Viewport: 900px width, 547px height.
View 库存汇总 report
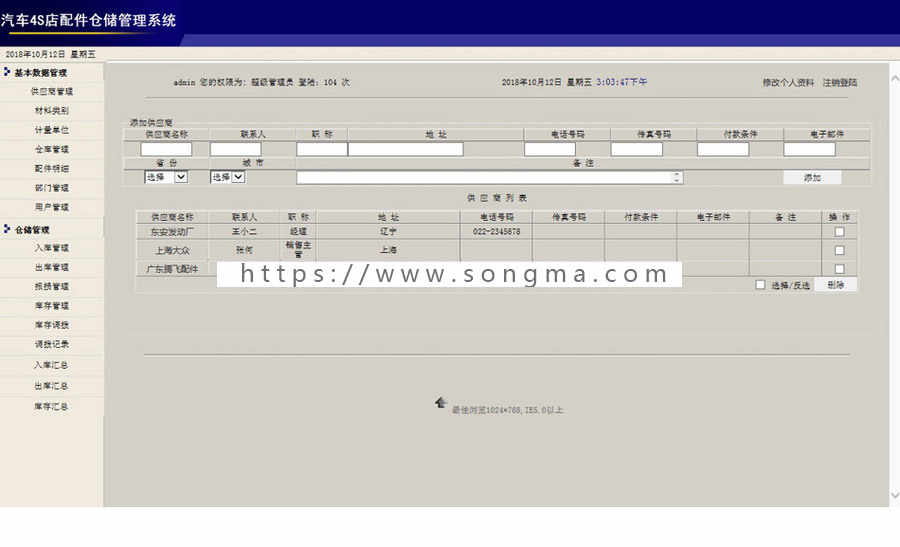click(x=51, y=406)
